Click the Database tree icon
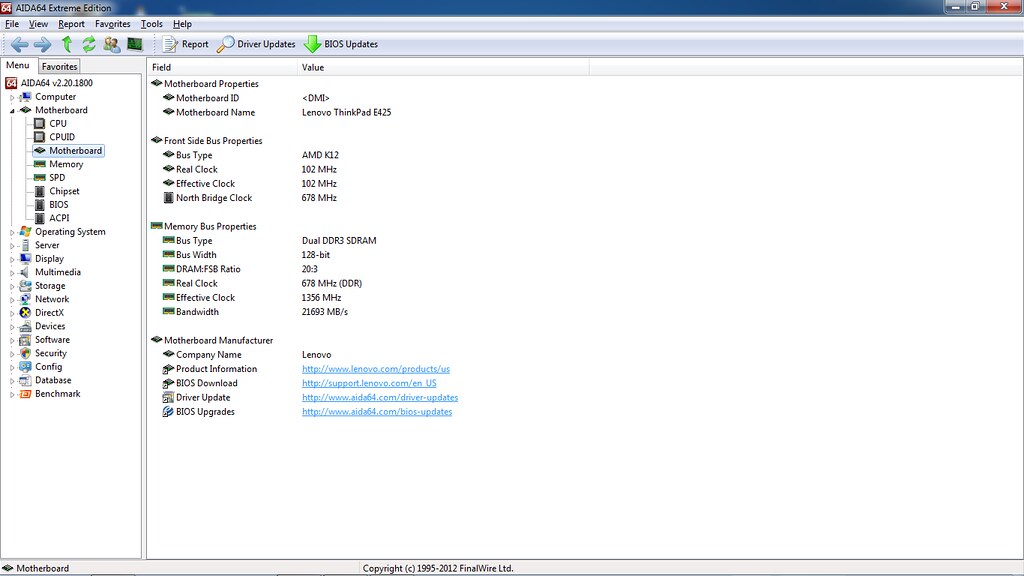Viewport: 1024px width, 576px height. coord(25,380)
